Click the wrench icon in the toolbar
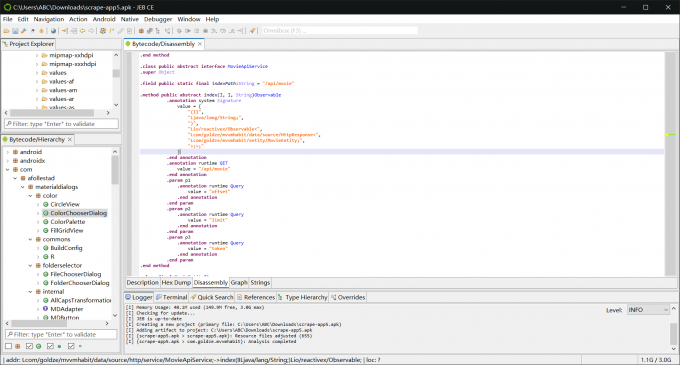Image resolution: width=680 pixels, height=365 pixels. (24, 31)
